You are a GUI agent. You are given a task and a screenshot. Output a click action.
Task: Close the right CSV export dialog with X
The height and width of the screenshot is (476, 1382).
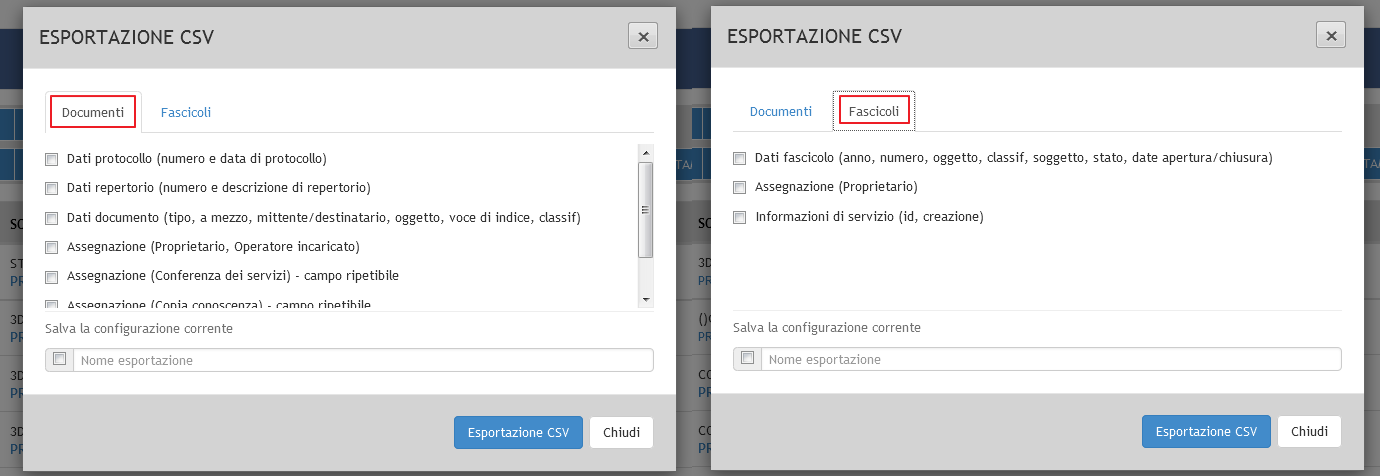point(1330,36)
